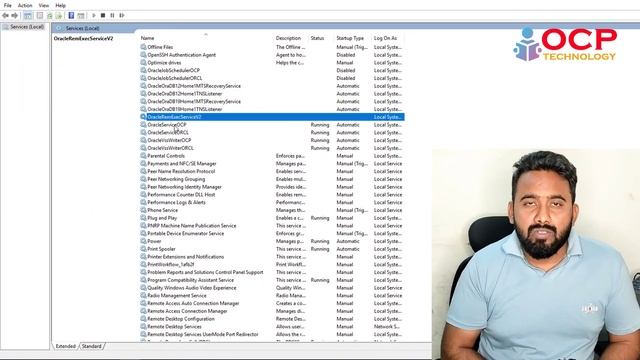The width and height of the screenshot is (640, 360).
Task: Open the Action menu
Action: point(25,5)
